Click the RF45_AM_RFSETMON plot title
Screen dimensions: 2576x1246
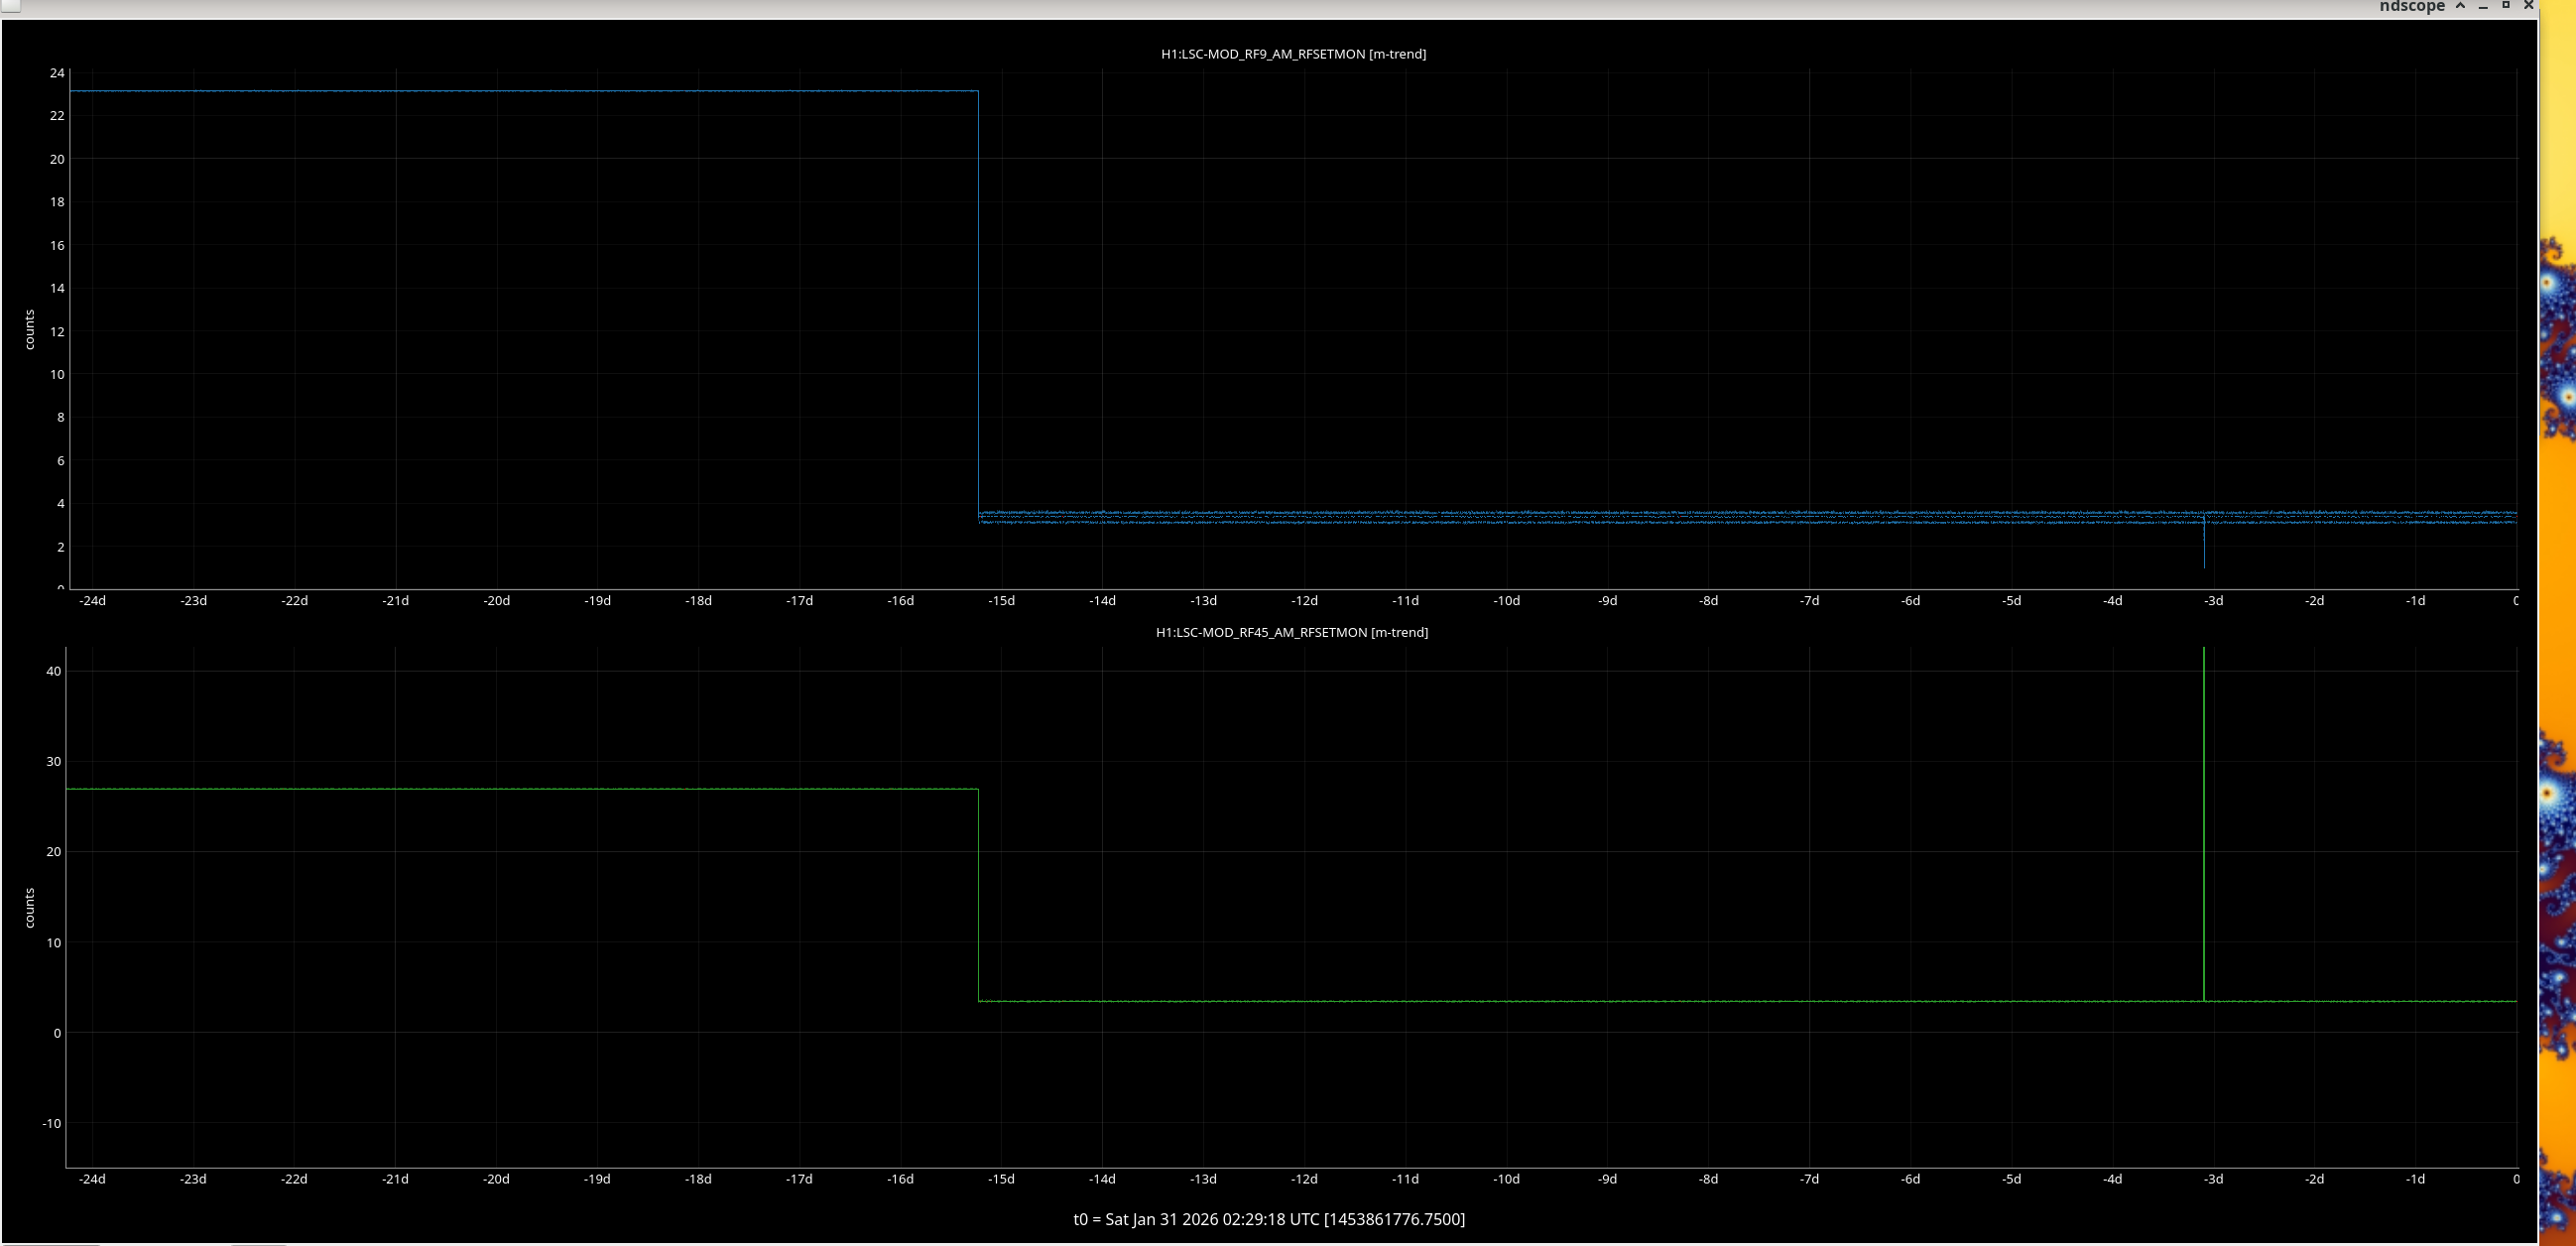pyautogui.click(x=1291, y=632)
